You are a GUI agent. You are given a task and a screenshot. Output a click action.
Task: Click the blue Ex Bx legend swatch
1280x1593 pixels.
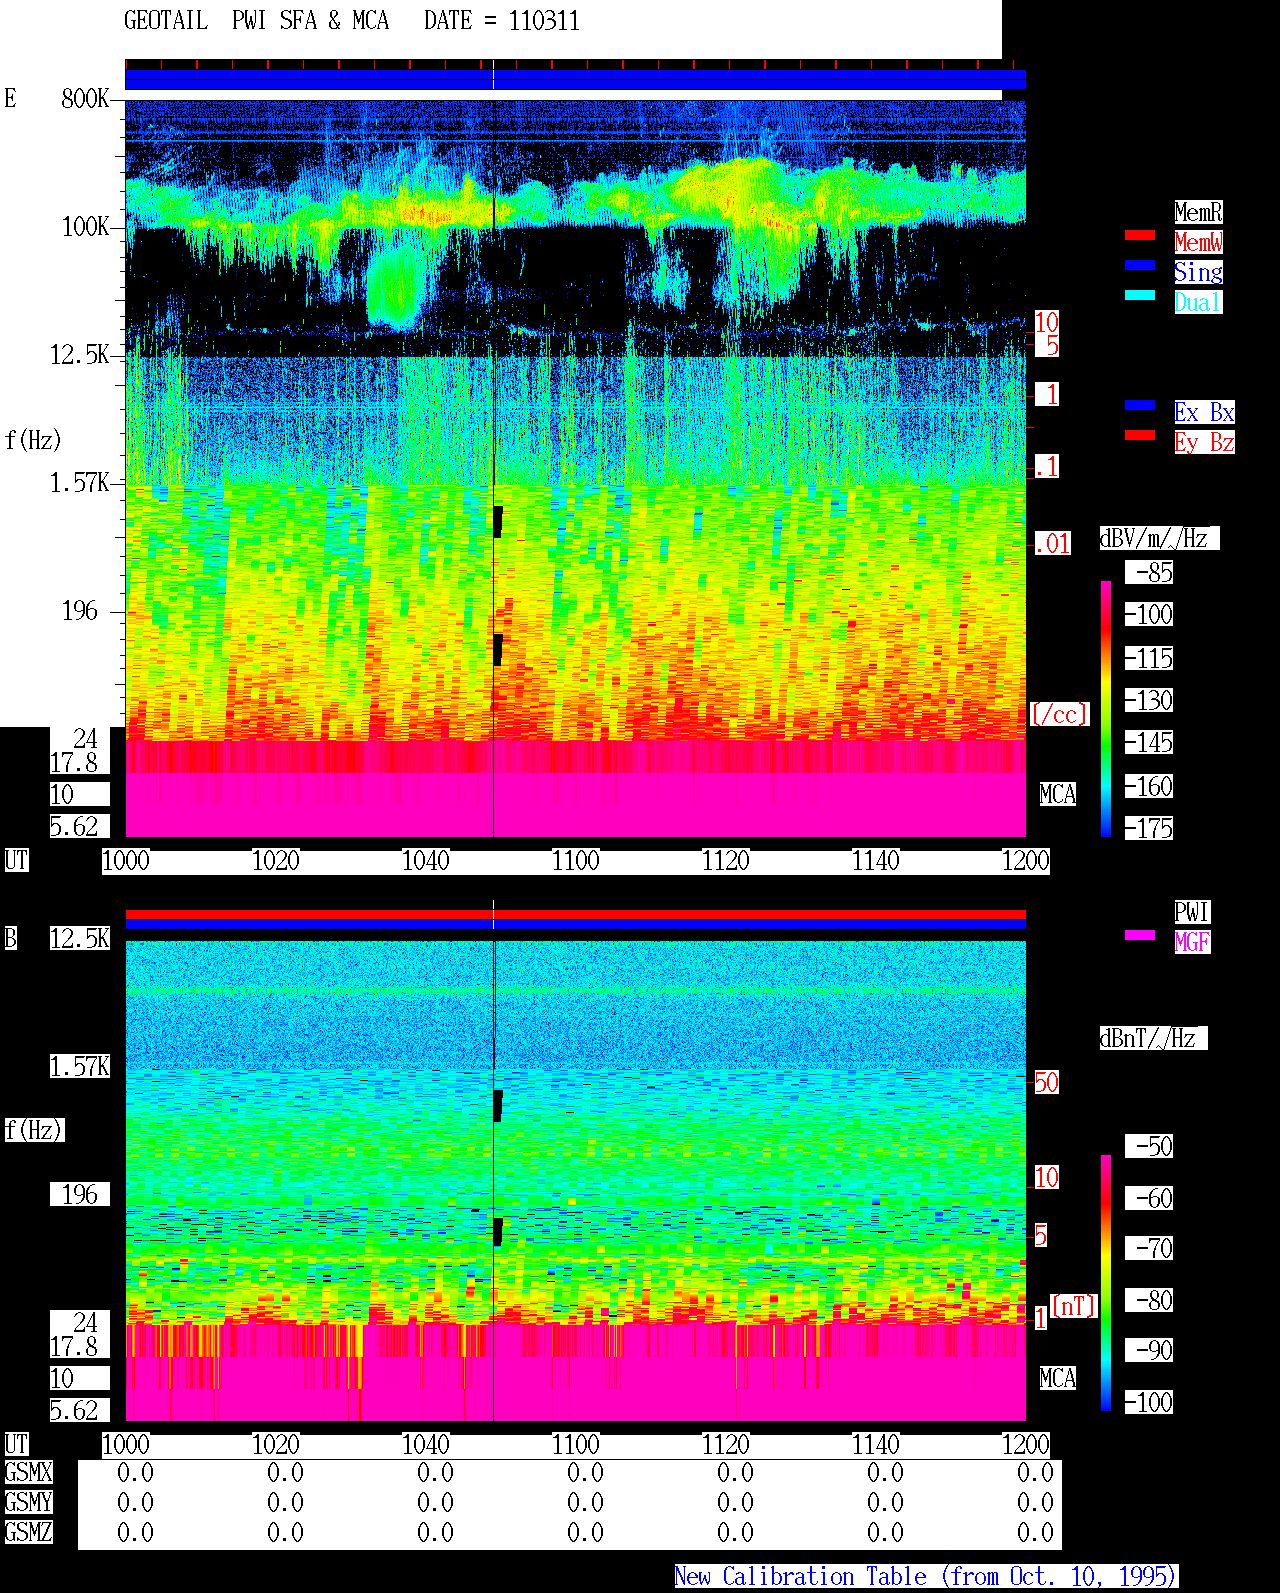(1140, 405)
